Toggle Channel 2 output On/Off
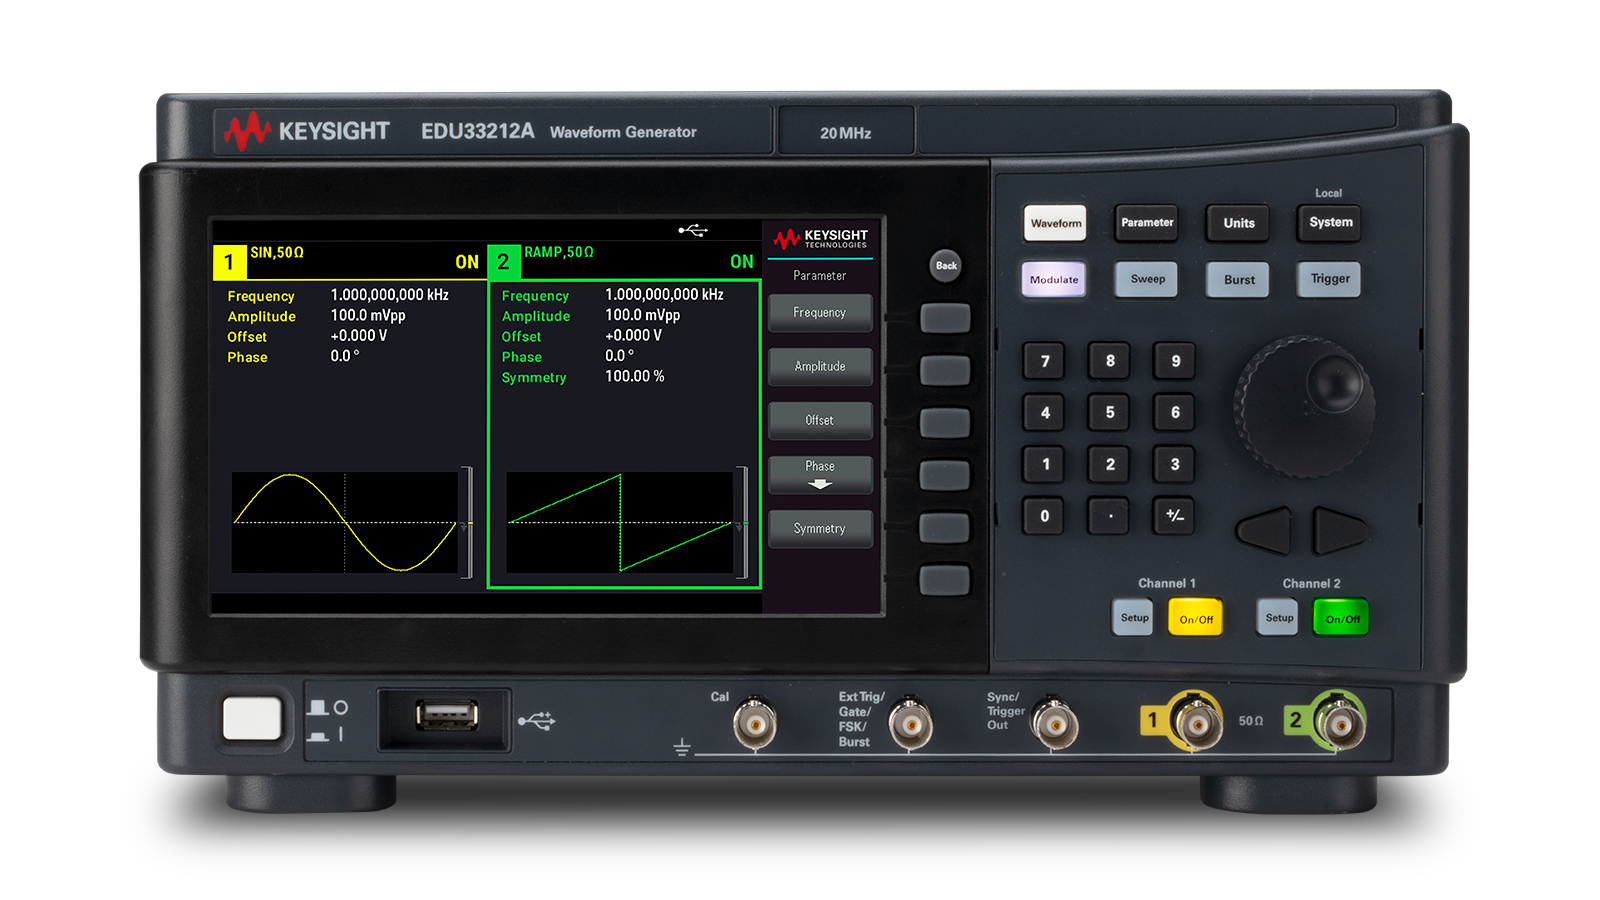The image size is (1600, 900). coord(1341,618)
